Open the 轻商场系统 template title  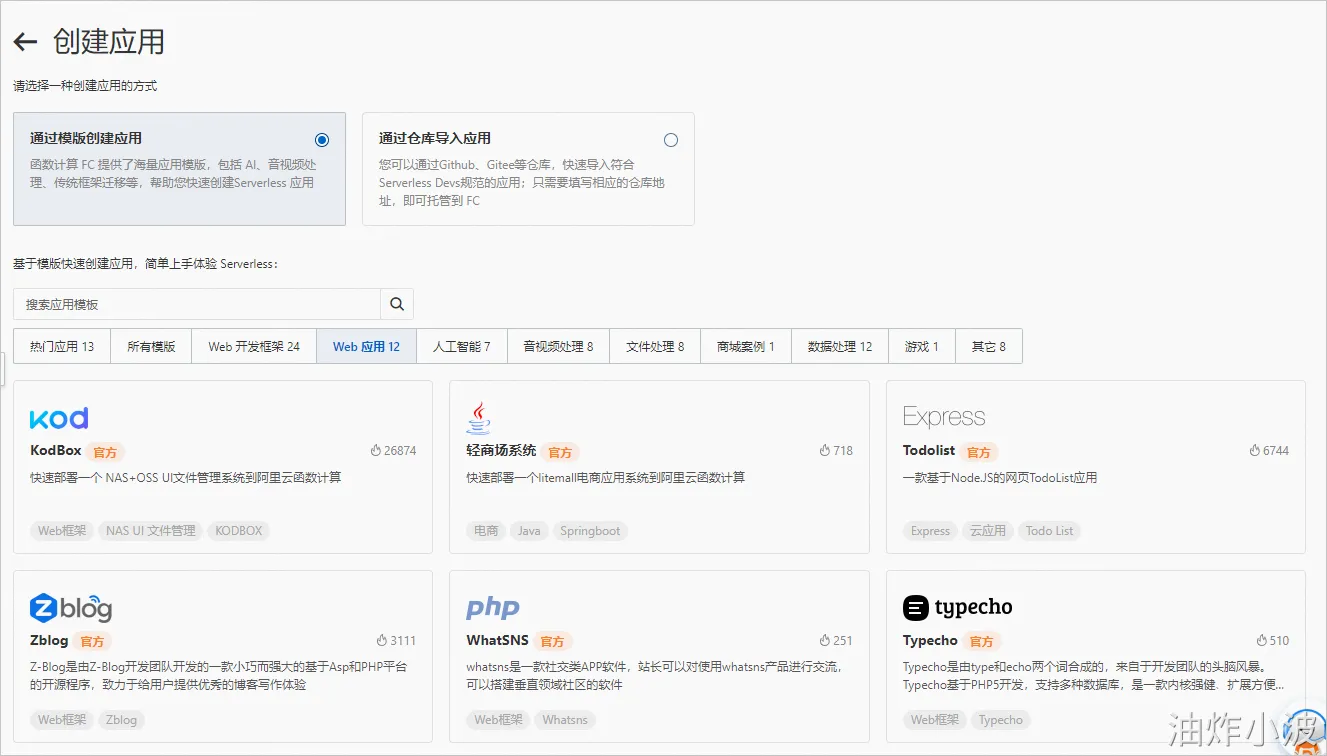(x=501, y=451)
